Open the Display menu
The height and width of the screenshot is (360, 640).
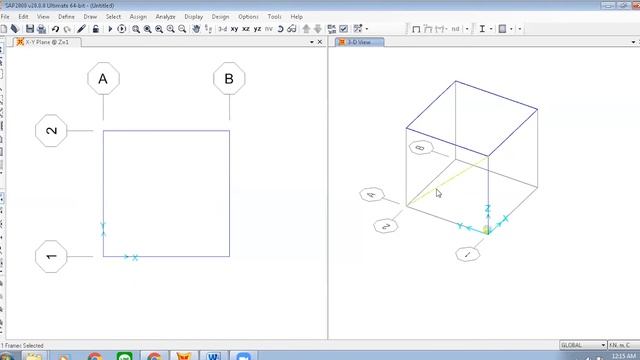[193, 17]
